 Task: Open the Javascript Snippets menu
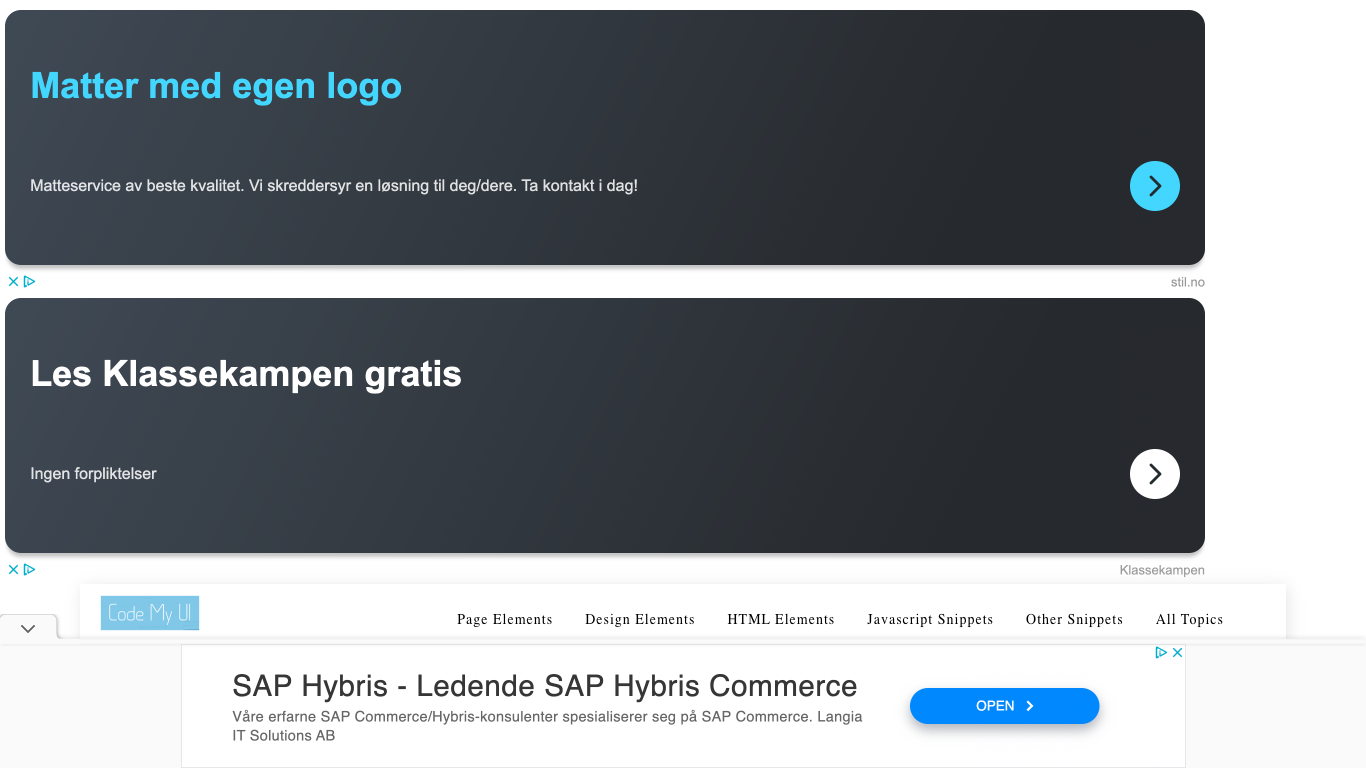point(930,619)
